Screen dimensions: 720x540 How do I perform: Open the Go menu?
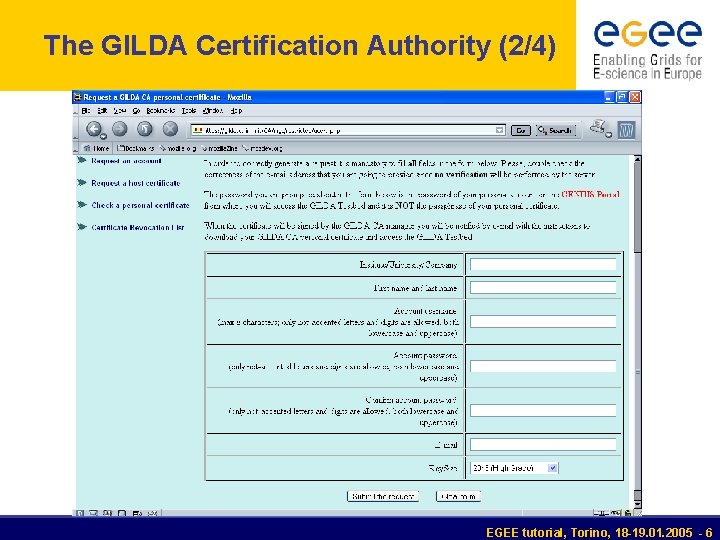click(x=136, y=111)
